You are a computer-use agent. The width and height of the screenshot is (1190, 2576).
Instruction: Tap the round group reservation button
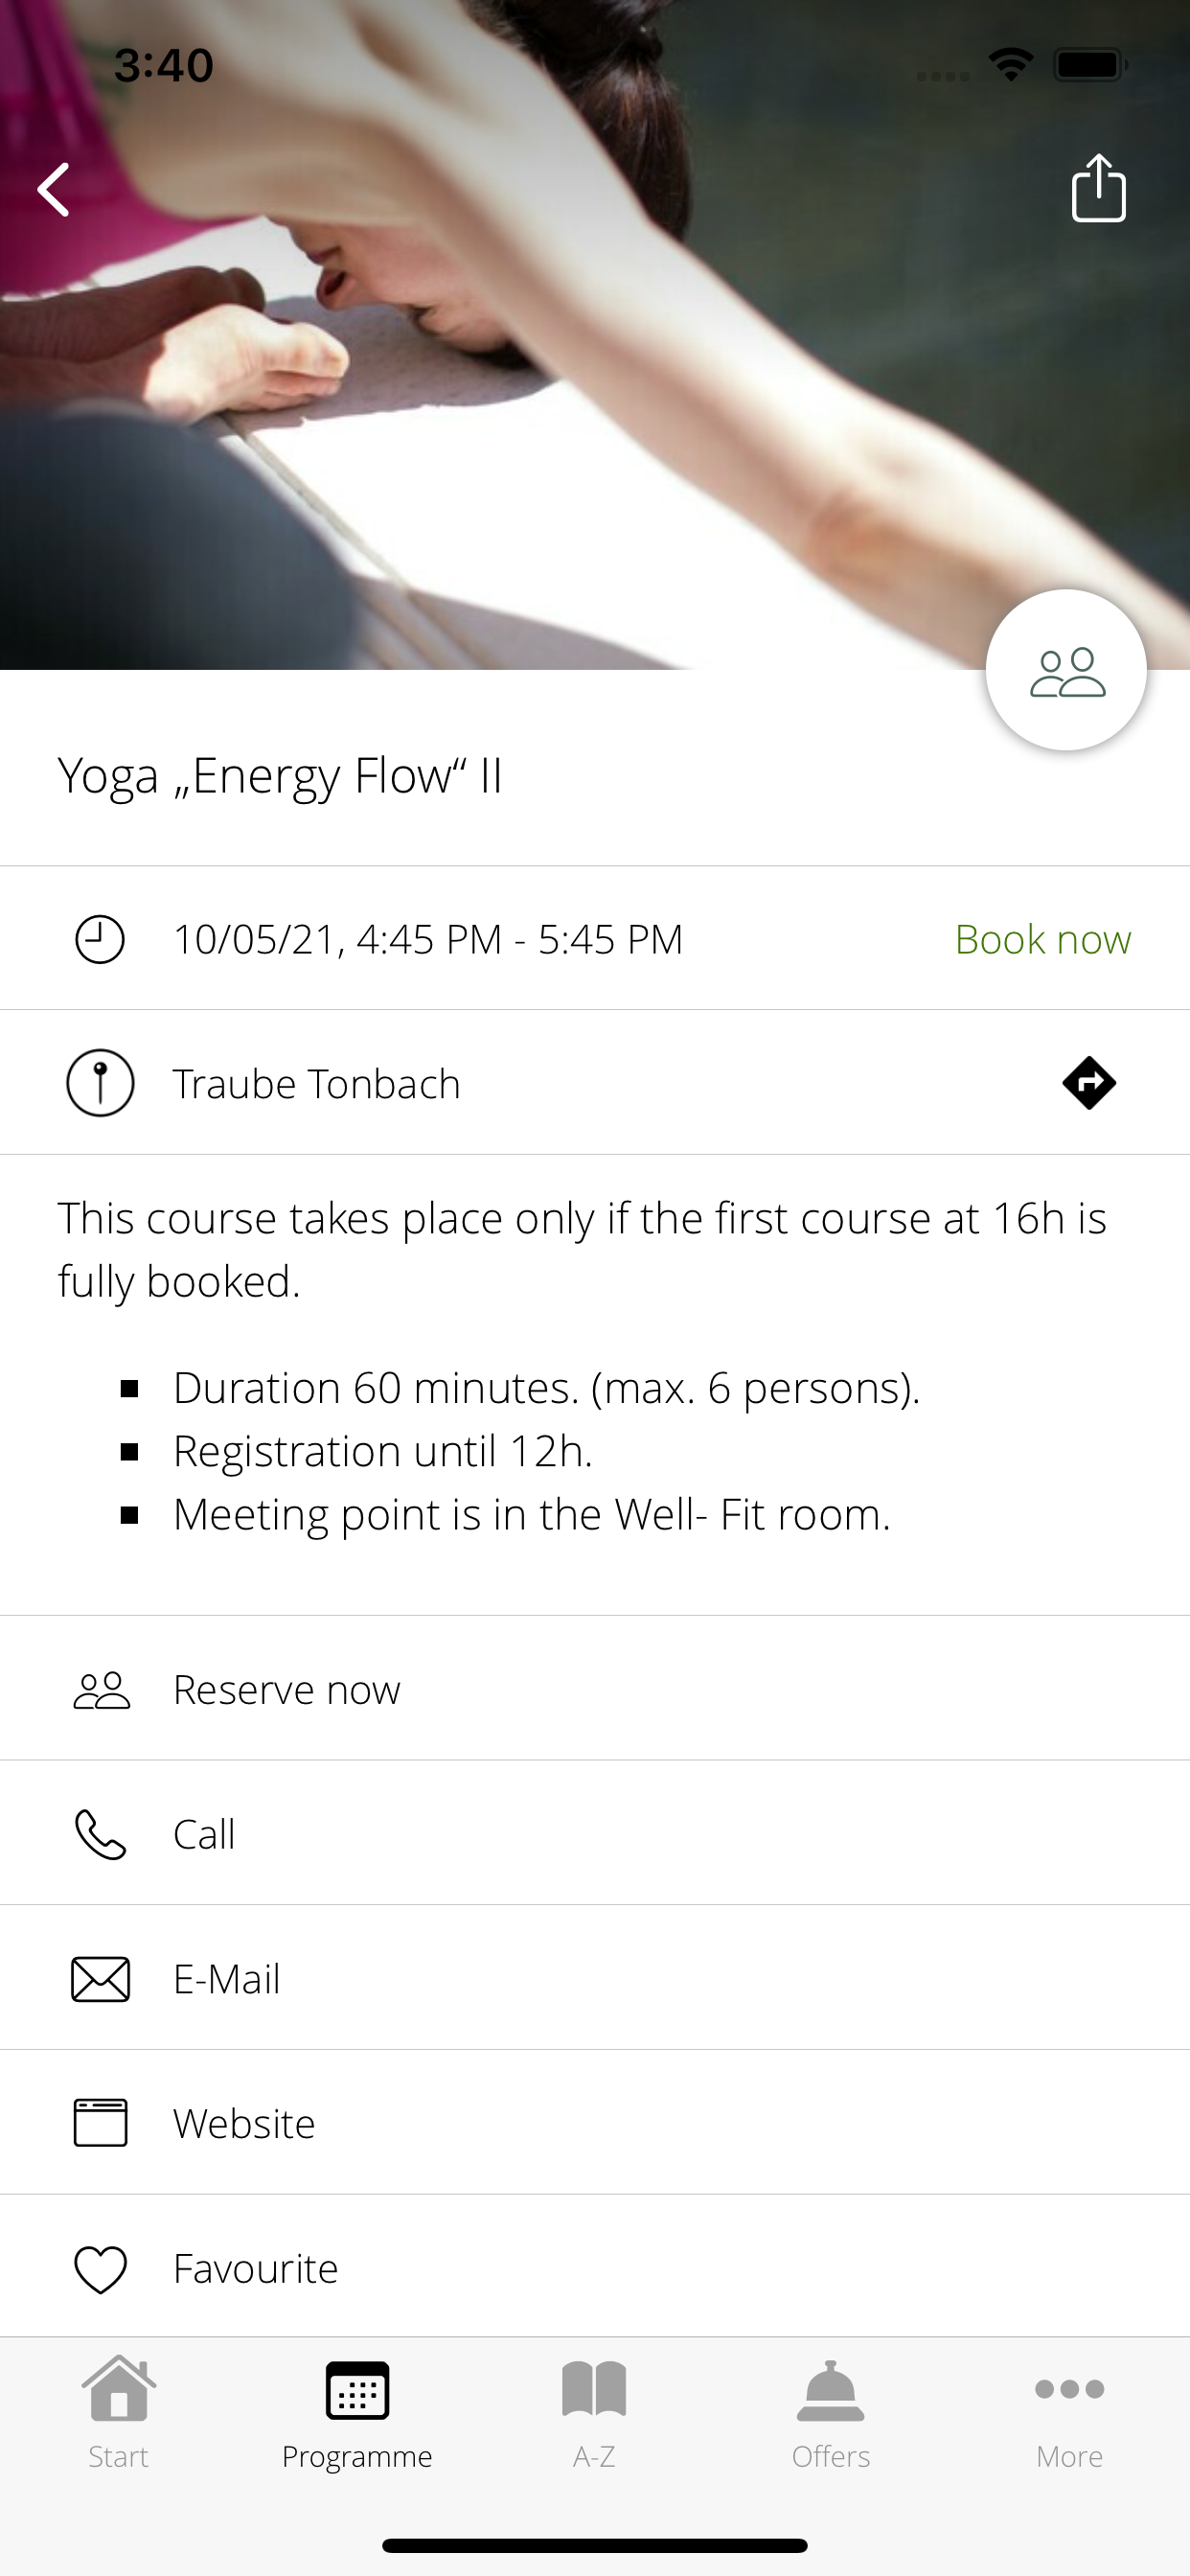coord(1066,670)
